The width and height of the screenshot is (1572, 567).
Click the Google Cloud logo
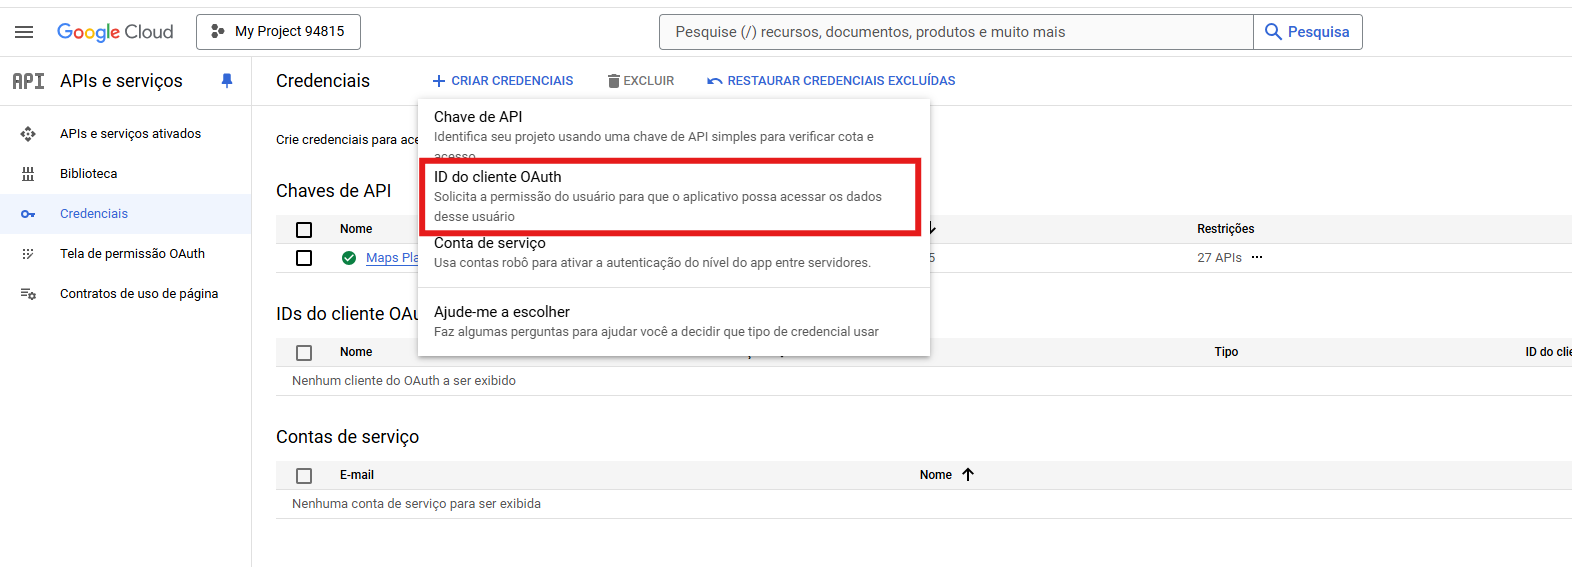pos(115,32)
